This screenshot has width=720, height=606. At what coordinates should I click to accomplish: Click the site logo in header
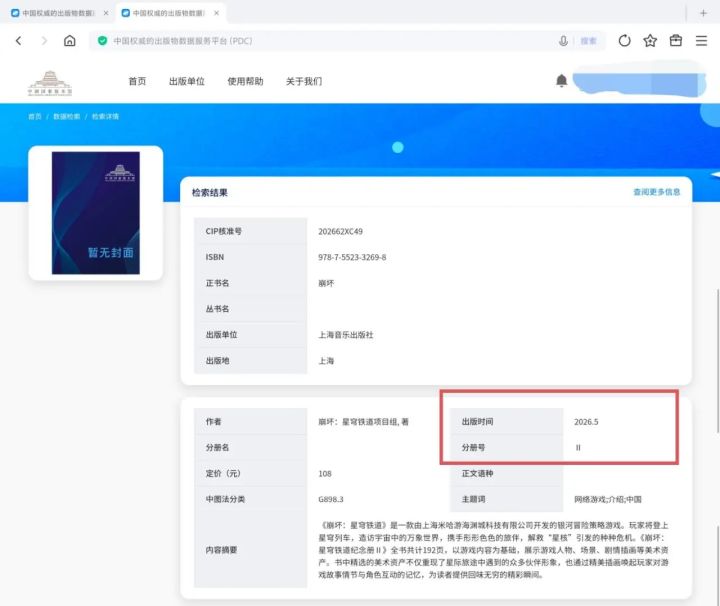tap(50, 83)
